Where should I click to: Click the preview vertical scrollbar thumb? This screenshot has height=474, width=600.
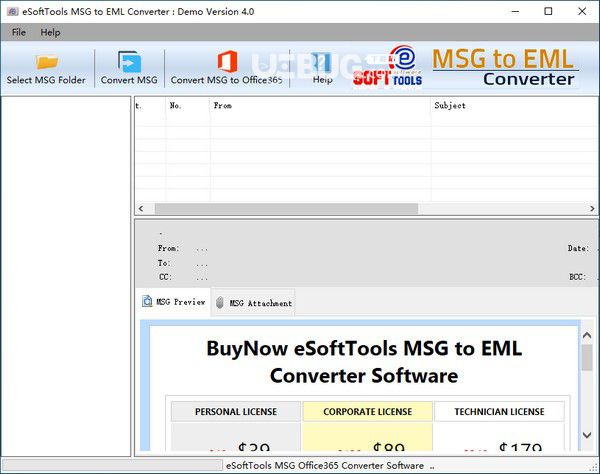tap(587, 357)
